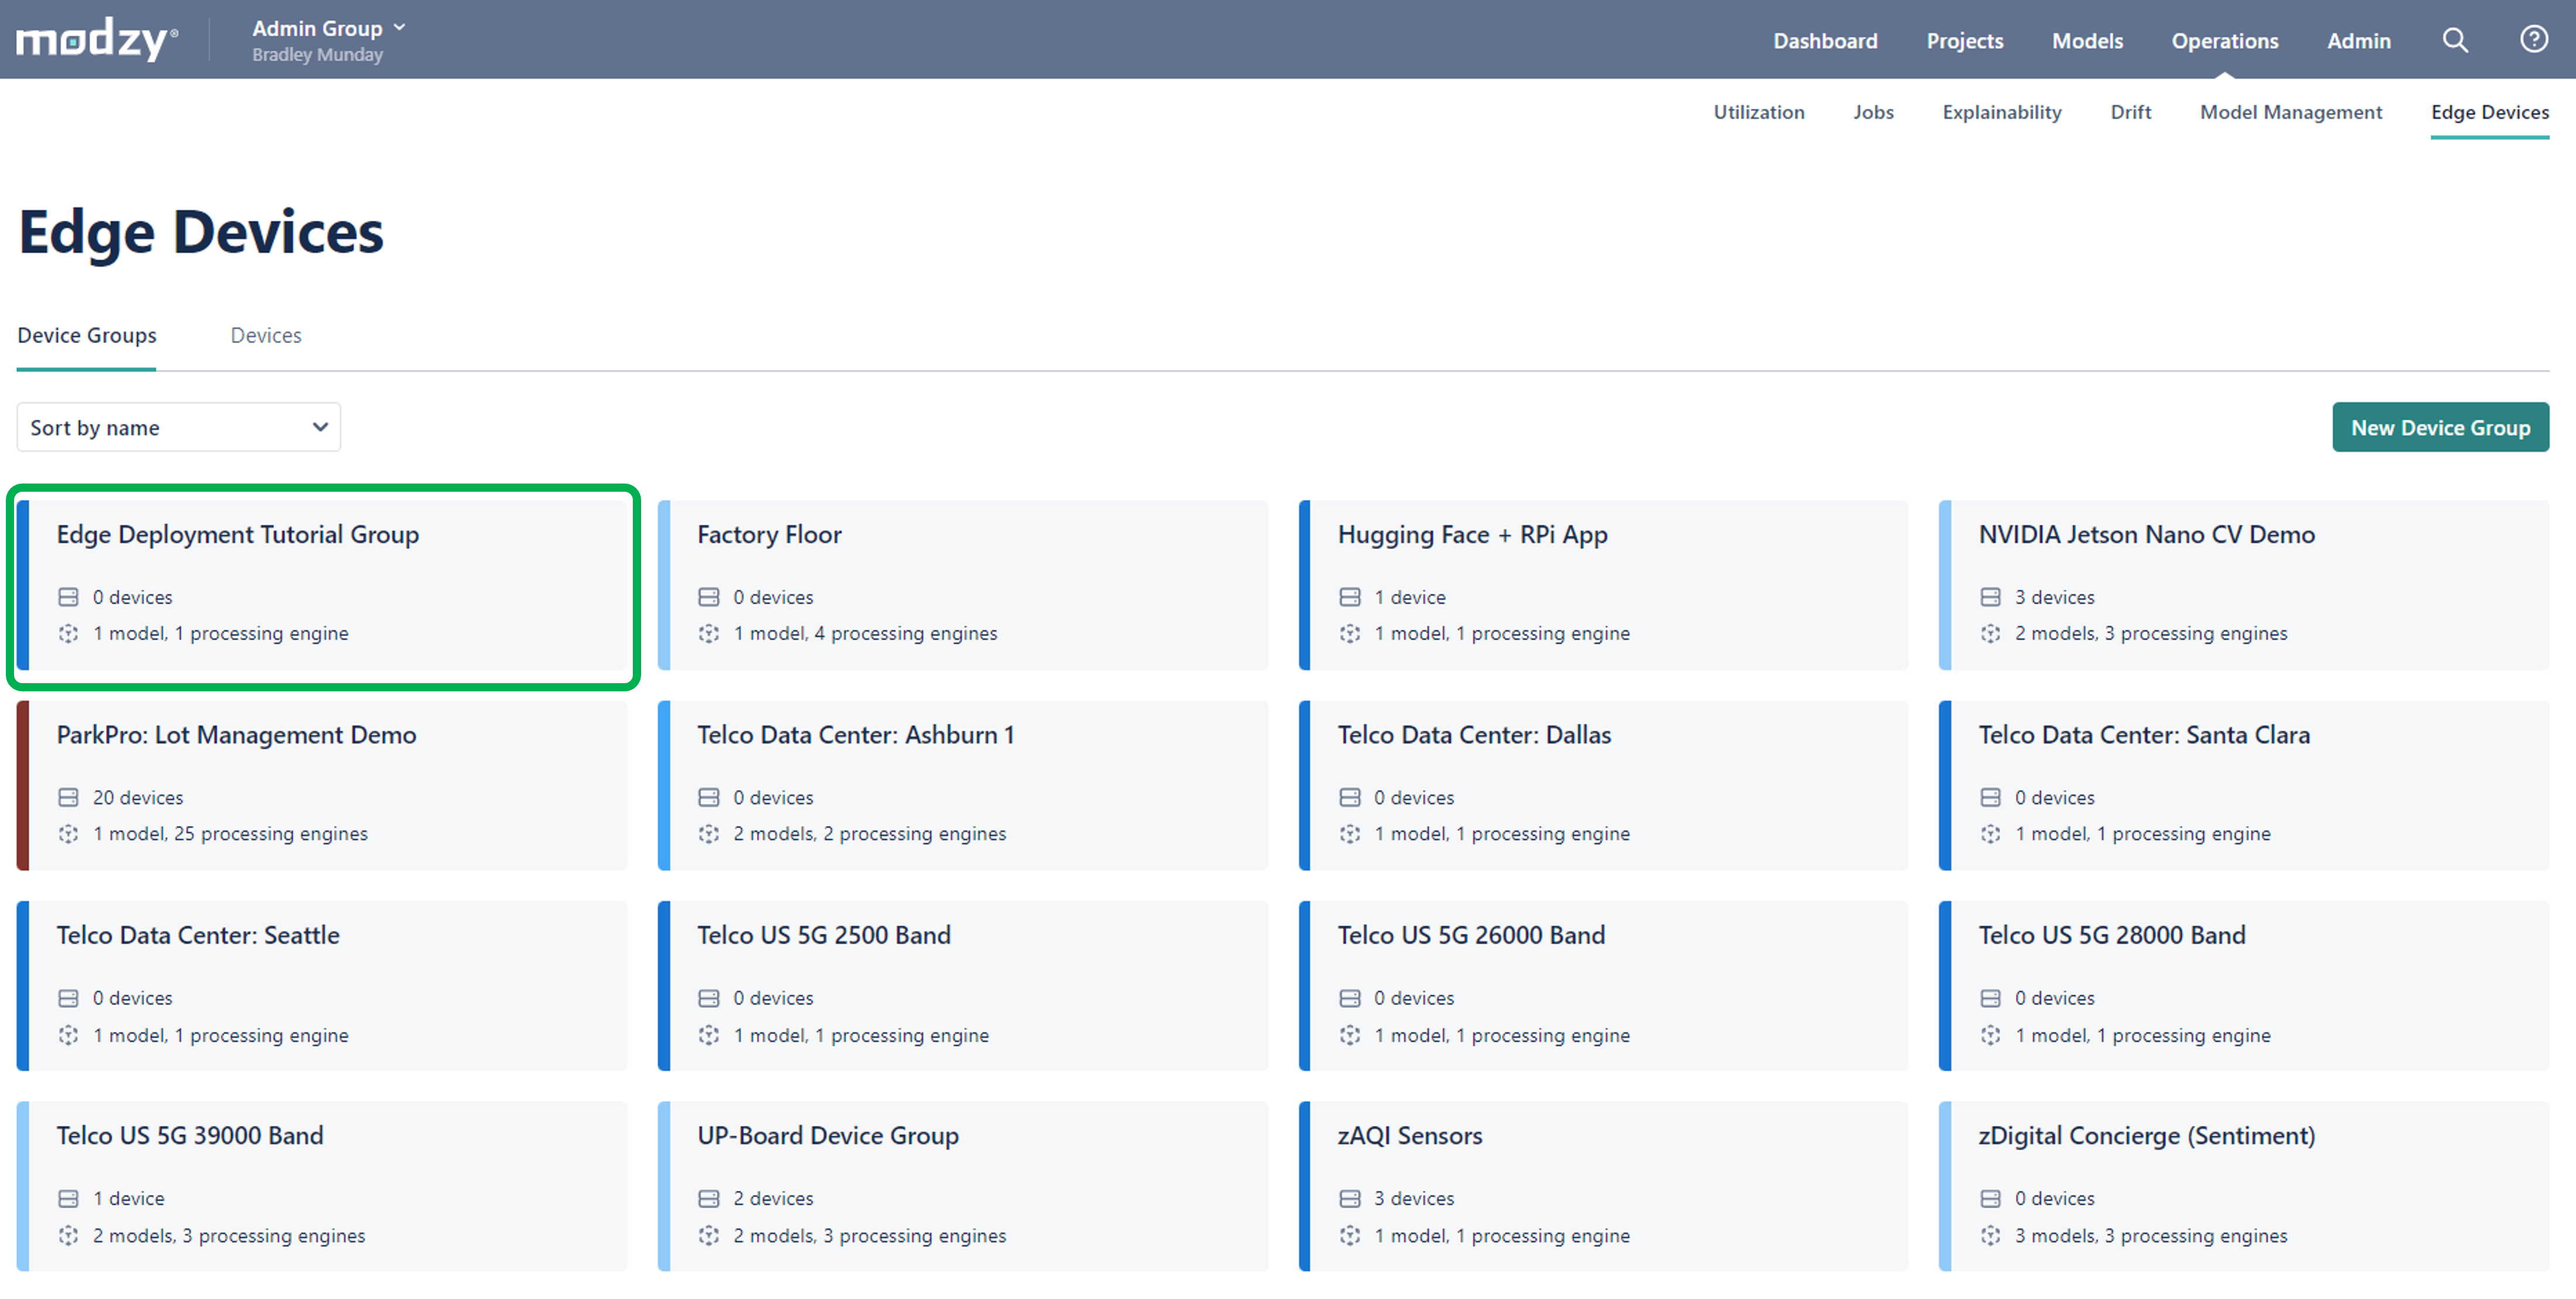Expand the Admin Group account dropdown
This screenshot has height=1299, width=2576.
coord(318,29)
